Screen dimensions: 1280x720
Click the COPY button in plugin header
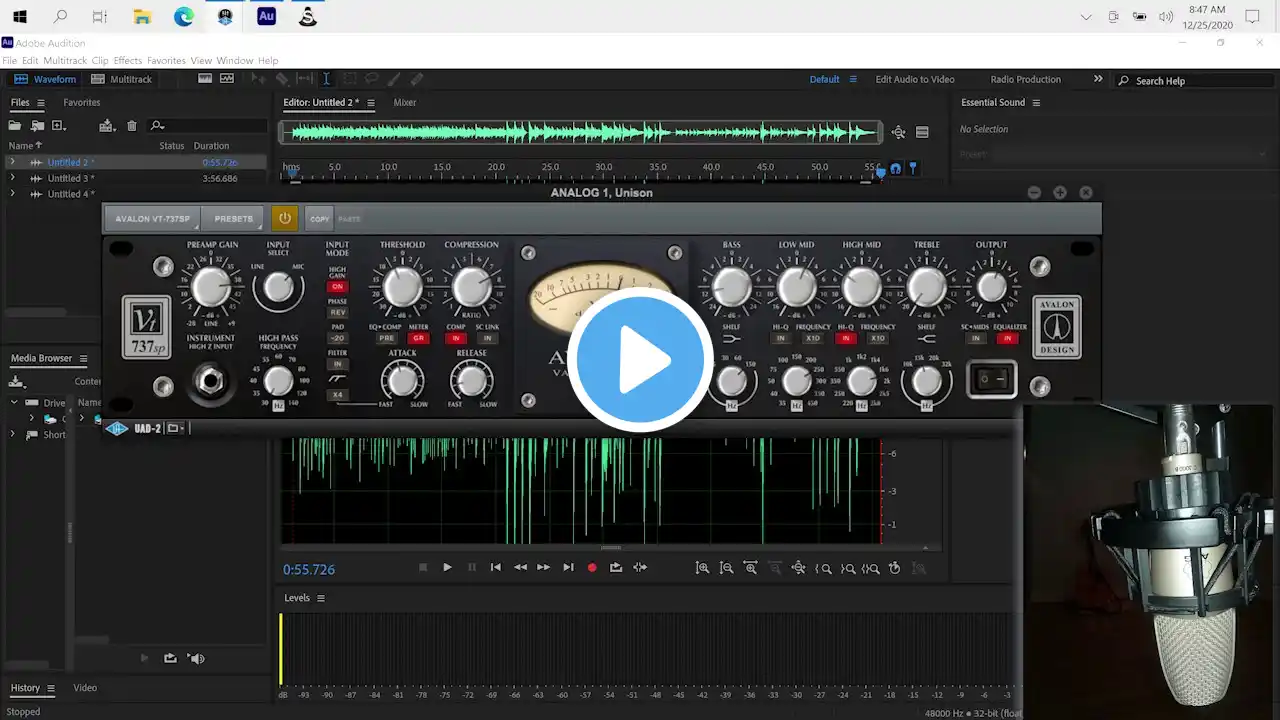coord(319,219)
